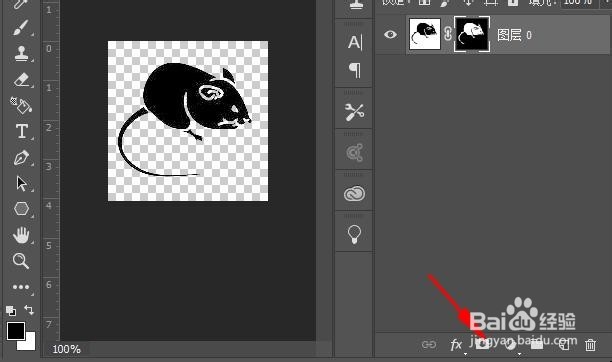Select the Polygon shape tool
Viewport: 612px width, 362px height.
pyautogui.click(x=21, y=209)
